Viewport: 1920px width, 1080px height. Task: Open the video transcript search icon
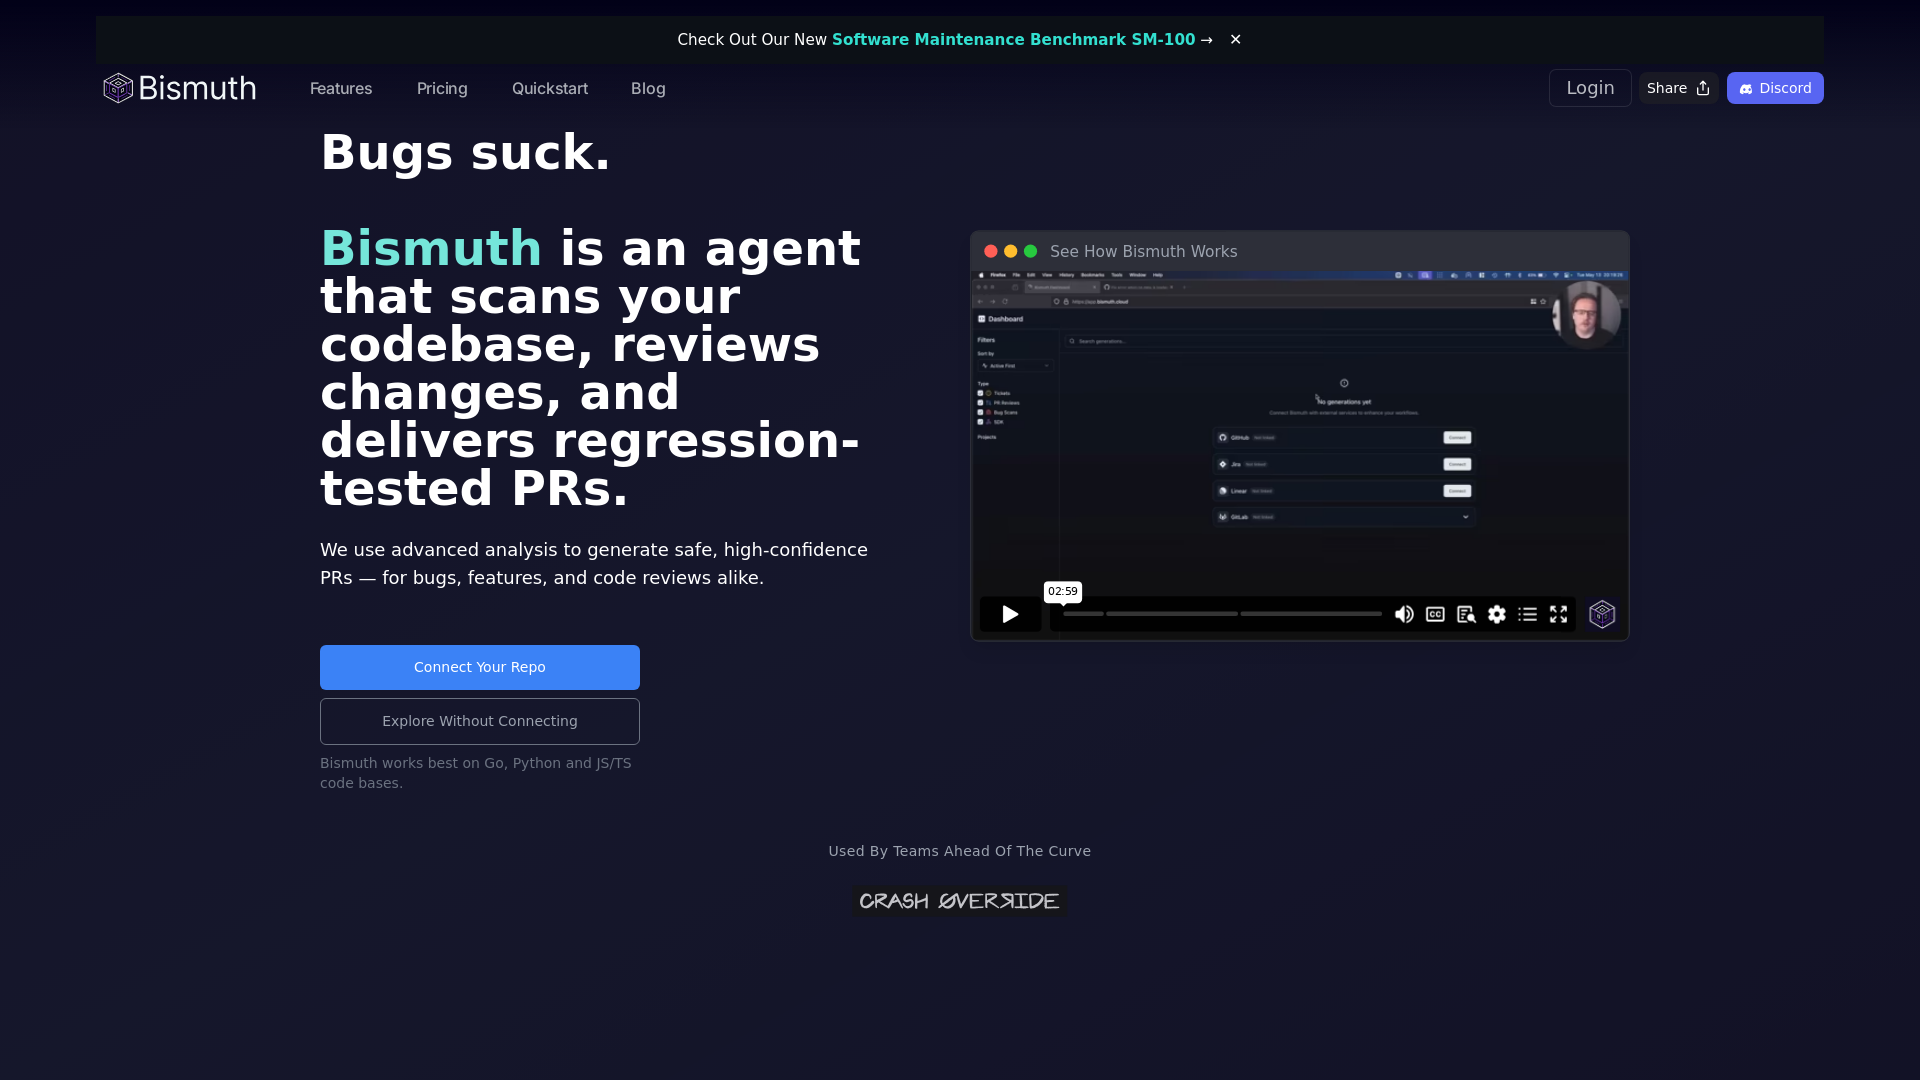pyautogui.click(x=1466, y=614)
